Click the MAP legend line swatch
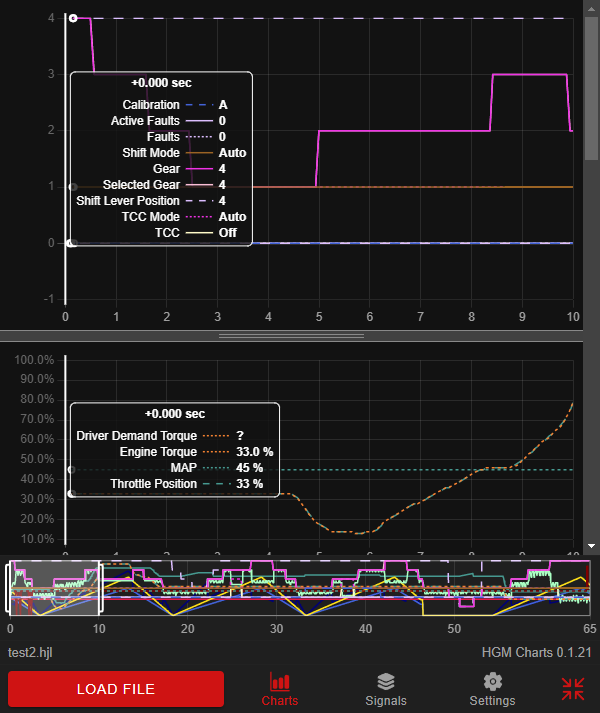Screen dimensions: 600x713 [213, 468]
